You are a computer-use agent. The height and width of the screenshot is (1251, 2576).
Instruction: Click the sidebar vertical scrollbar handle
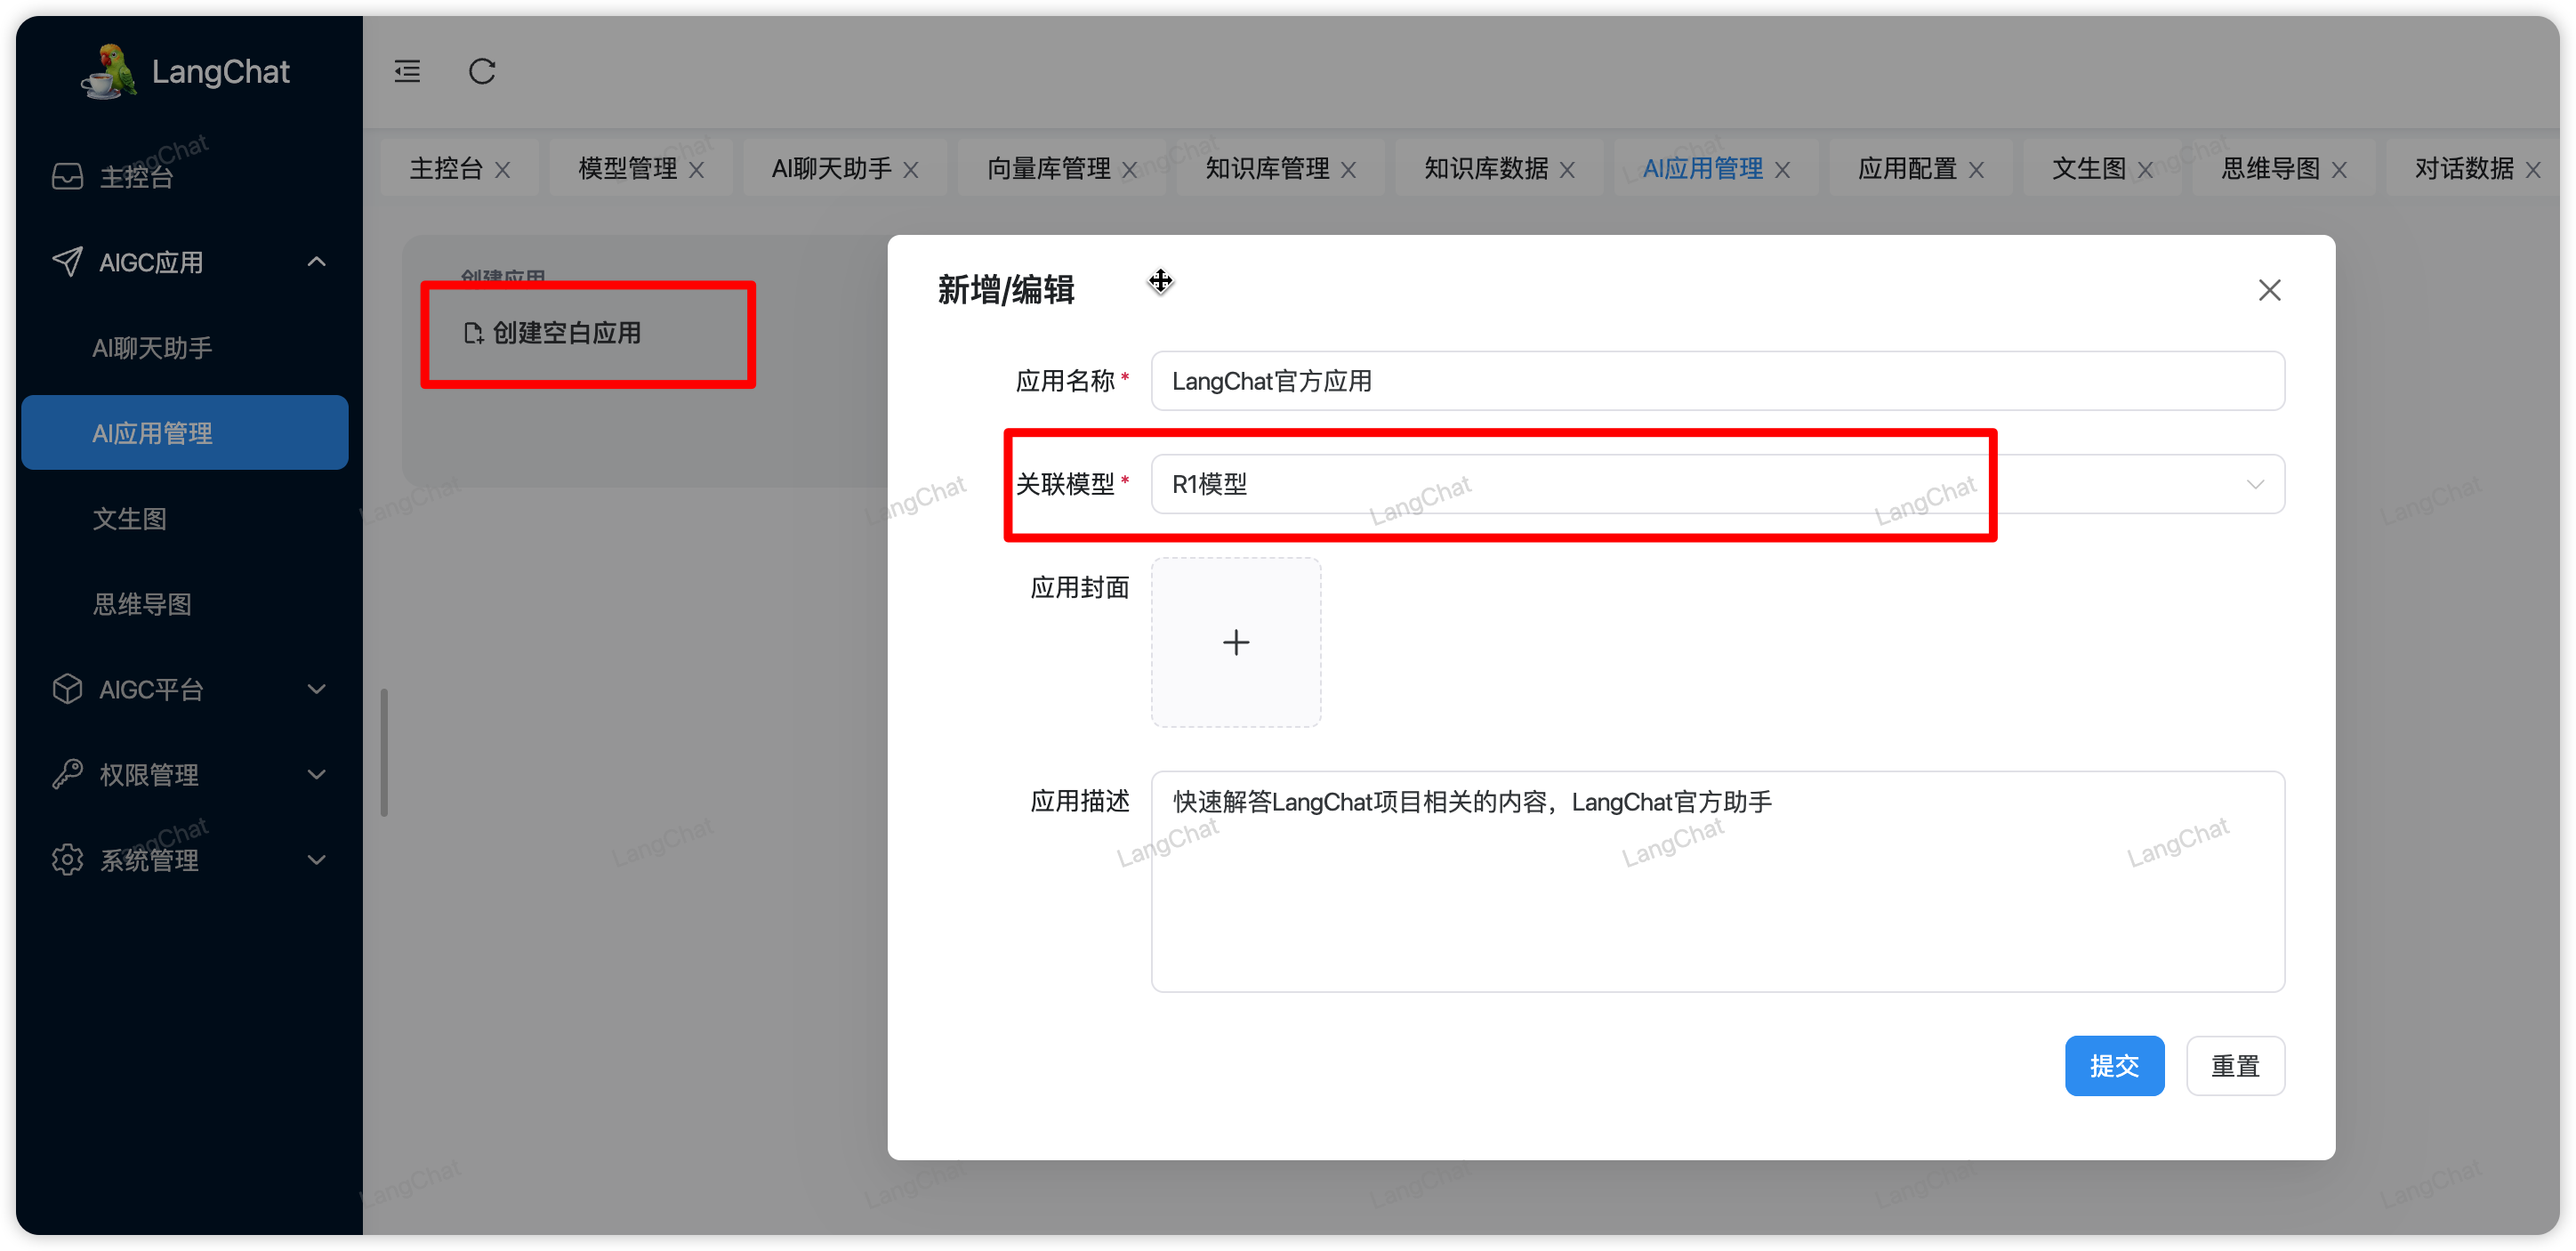click(384, 752)
